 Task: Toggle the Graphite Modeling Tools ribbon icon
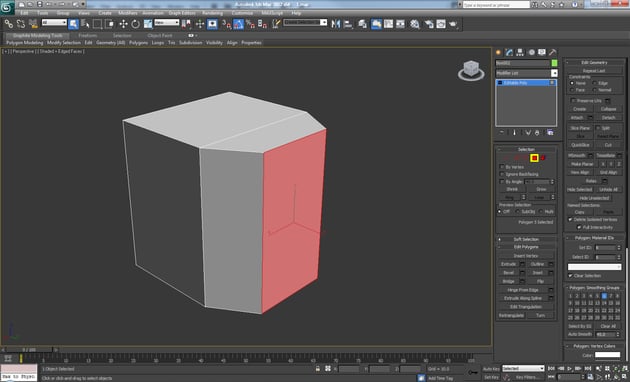pos(376,24)
